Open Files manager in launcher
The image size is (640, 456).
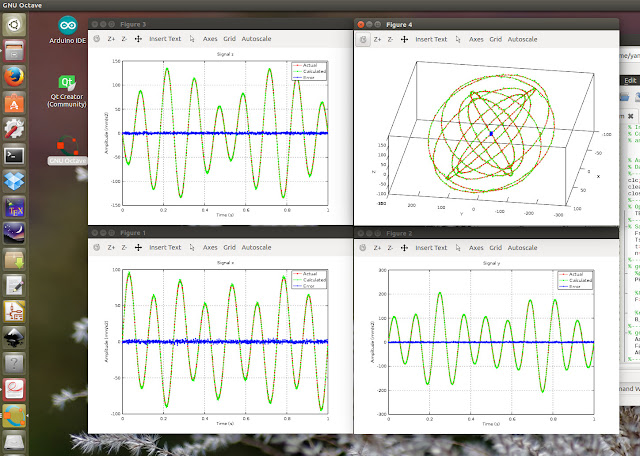pos(14,51)
